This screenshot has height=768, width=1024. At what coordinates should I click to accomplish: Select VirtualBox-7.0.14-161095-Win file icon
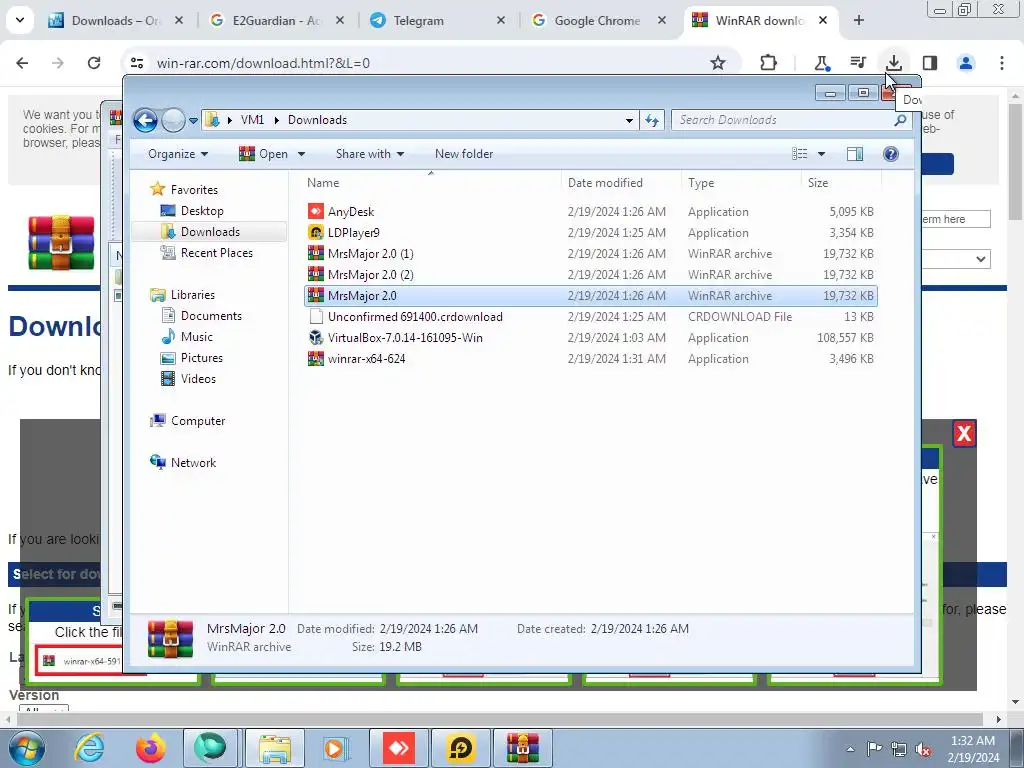pos(316,338)
